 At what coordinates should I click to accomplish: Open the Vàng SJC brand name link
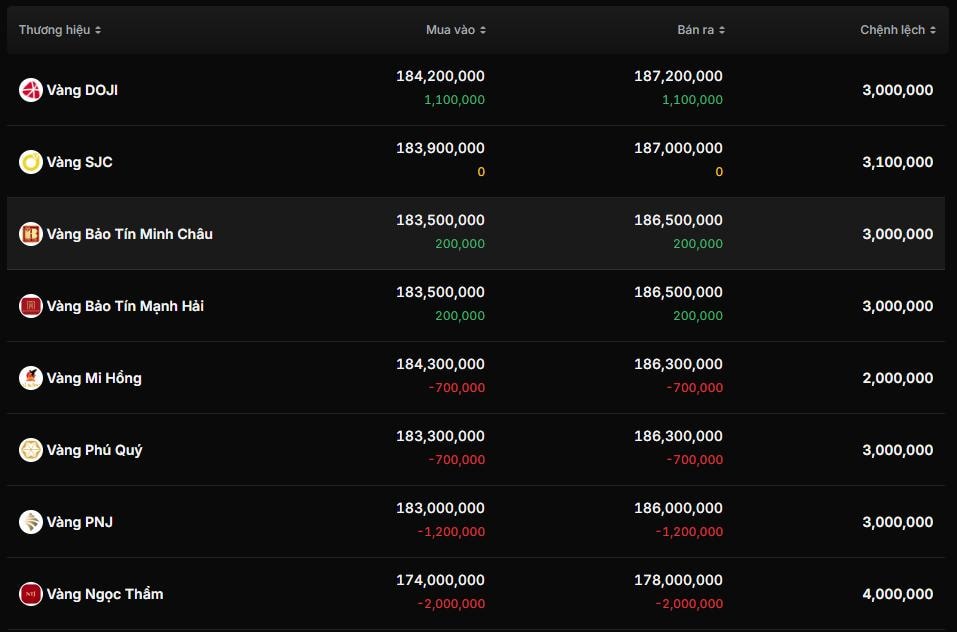click(x=80, y=162)
